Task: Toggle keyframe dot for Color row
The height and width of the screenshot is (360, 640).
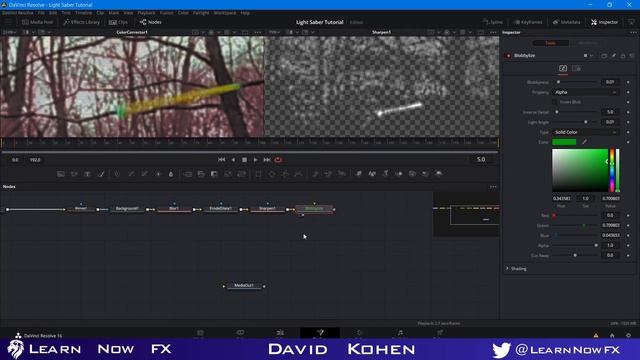Action: [628, 142]
